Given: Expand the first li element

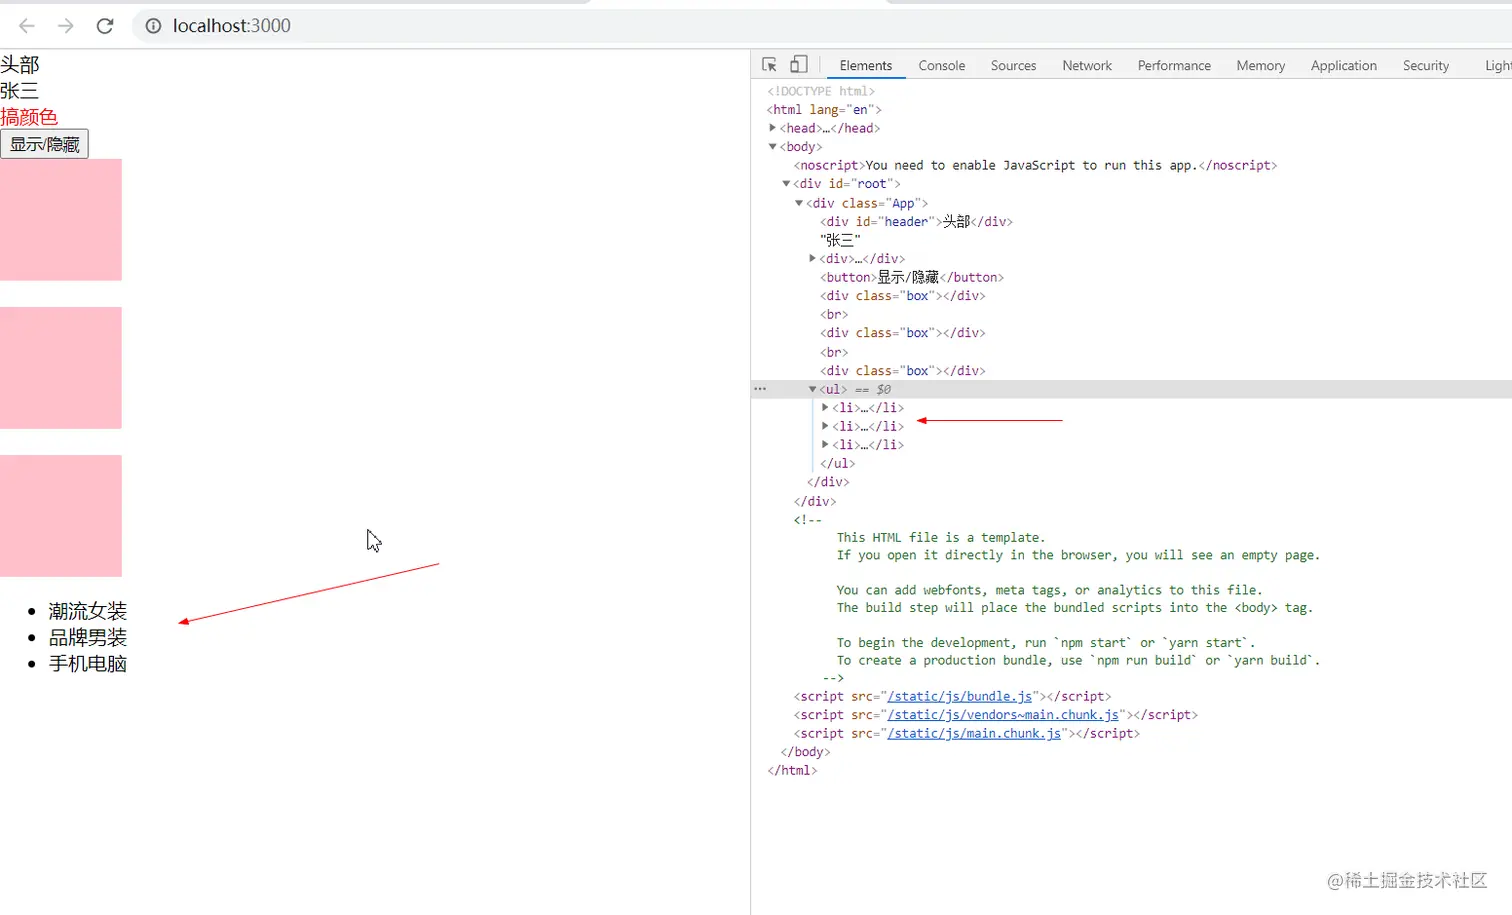Looking at the screenshot, I should pos(825,407).
